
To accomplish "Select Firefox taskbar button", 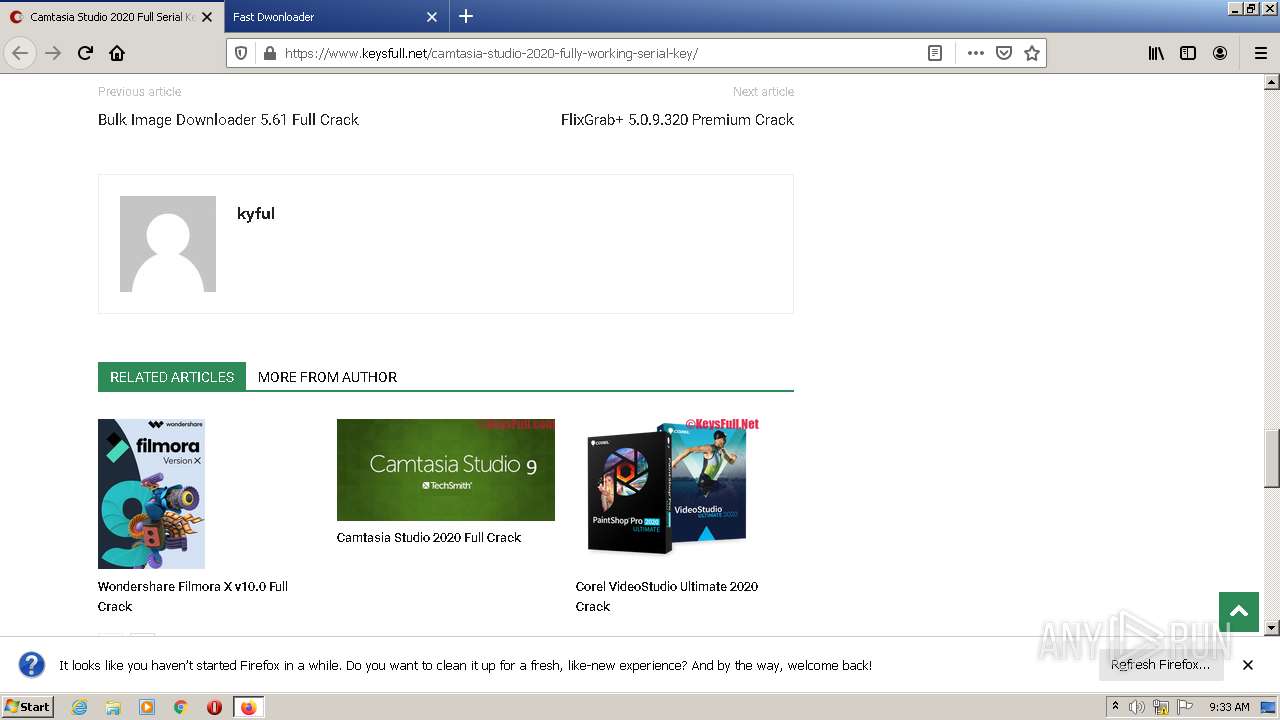I will pyautogui.click(x=248, y=707).
